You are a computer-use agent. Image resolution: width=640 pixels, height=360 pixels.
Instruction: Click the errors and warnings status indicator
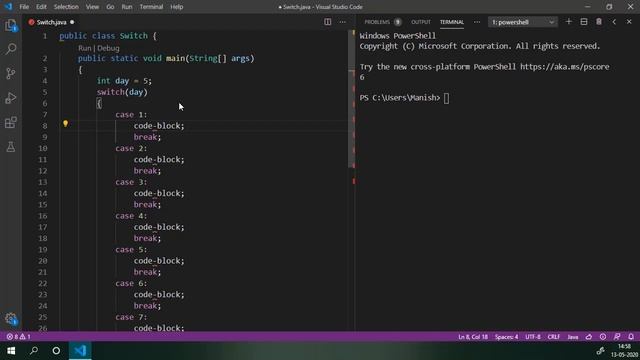(19, 337)
